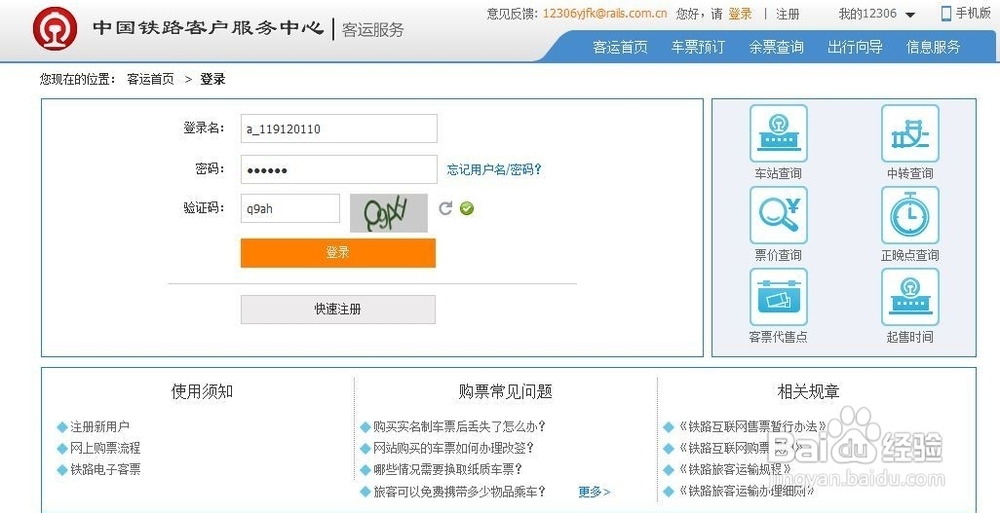This screenshot has width=1000, height=513.
Task: Open 信息服务 navigation tab
Action: click(933, 47)
